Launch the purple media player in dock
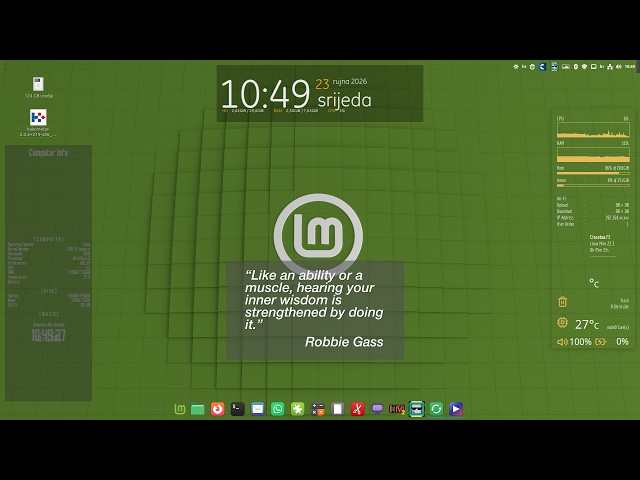Screen dimensions: 640x480 tap(456, 409)
